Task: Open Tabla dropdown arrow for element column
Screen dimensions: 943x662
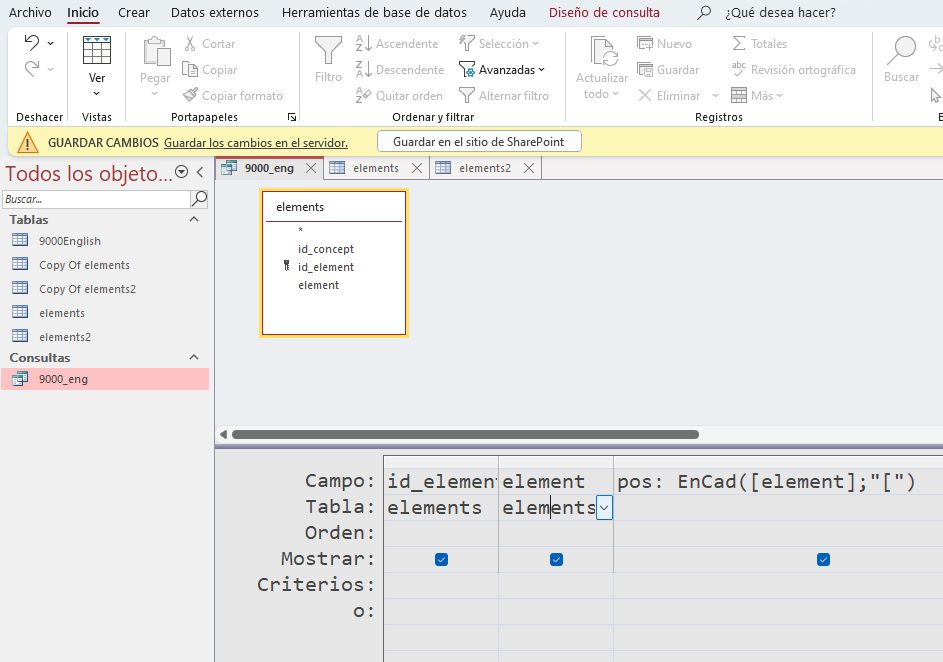Action: [604, 508]
